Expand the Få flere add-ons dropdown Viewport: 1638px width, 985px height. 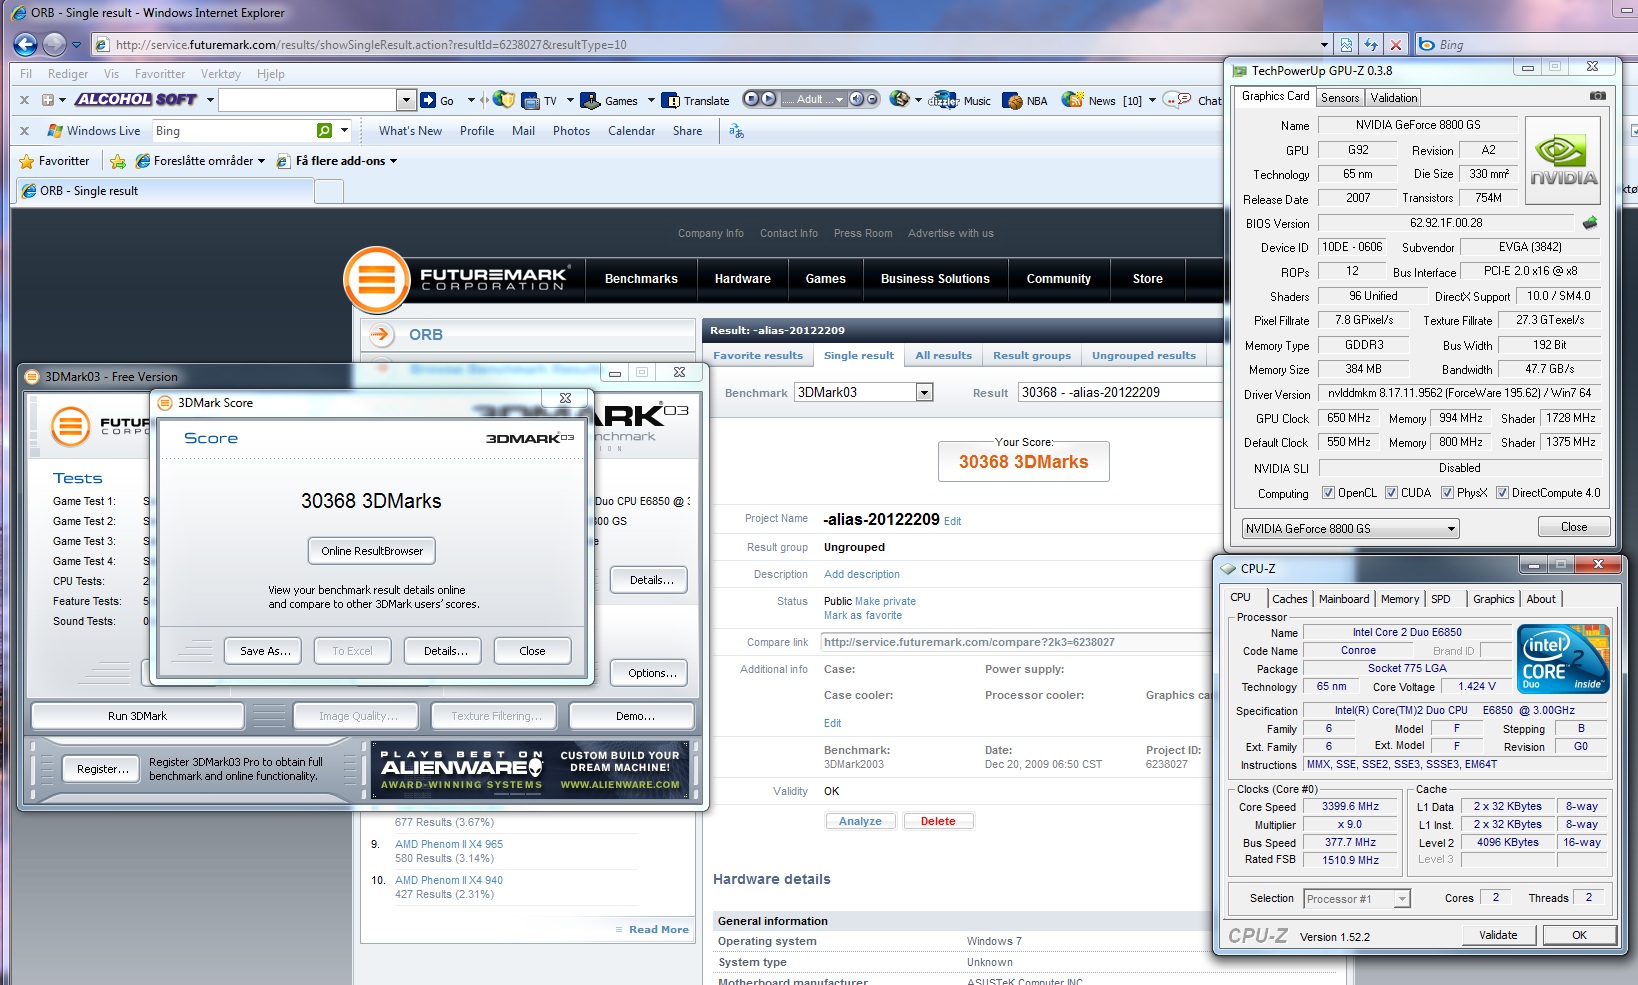[x=393, y=161]
